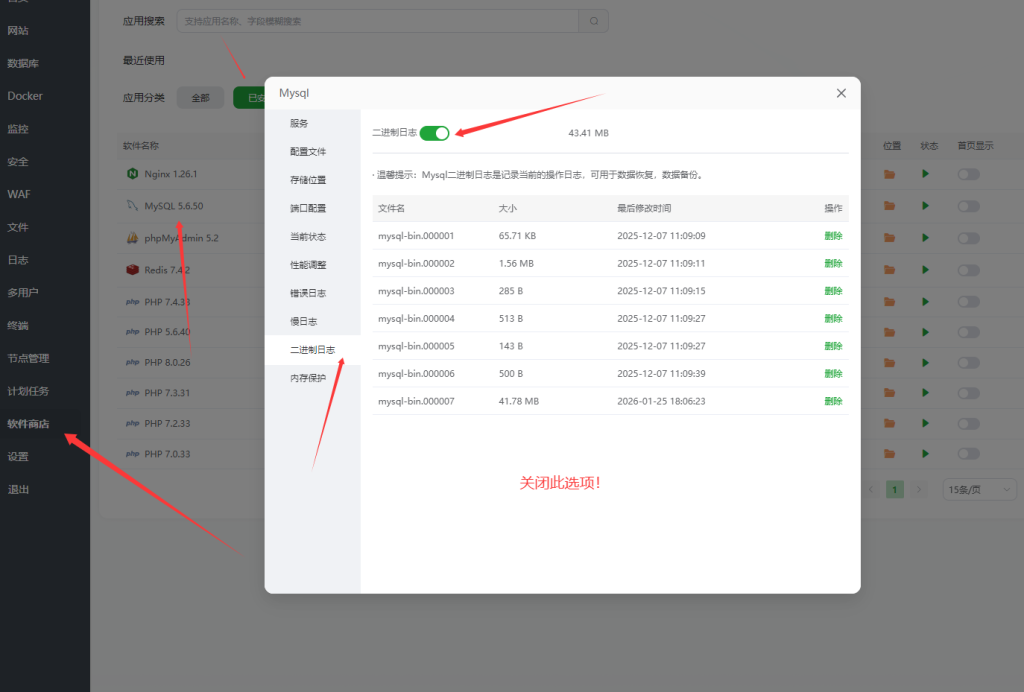Image resolution: width=1024 pixels, height=692 pixels.
Task: Click 删除 for mysql-bin.000007
Action: (x=833, y=401)
